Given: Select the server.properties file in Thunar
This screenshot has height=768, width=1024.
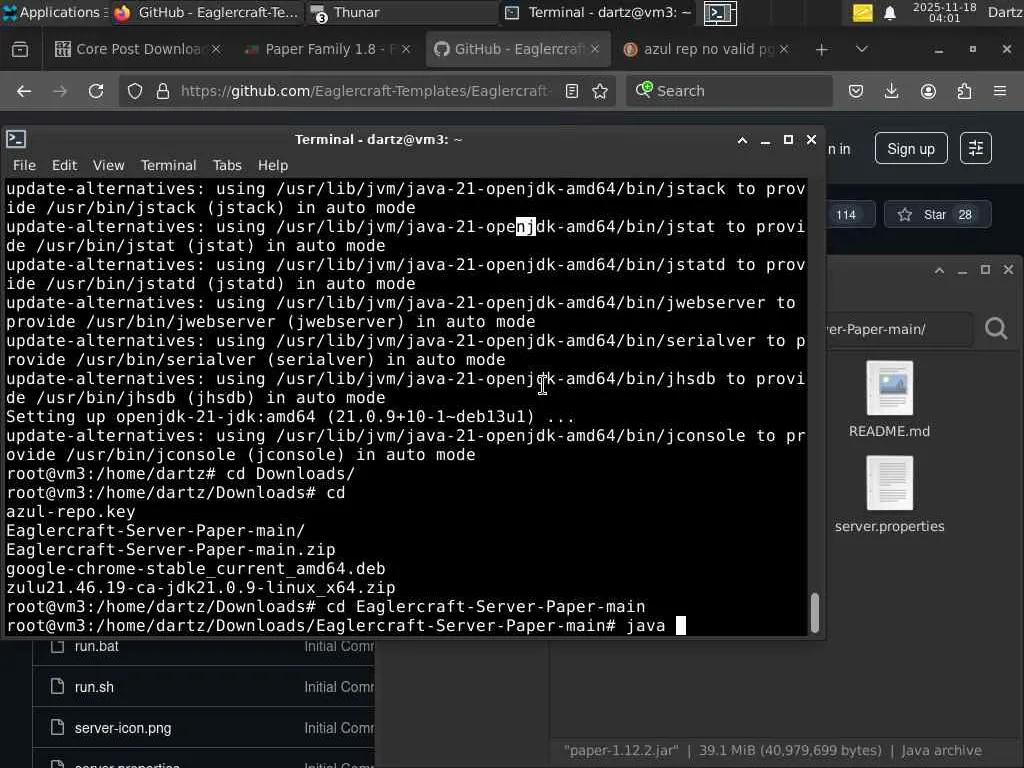Looking at the screenshot, I should [889, 494].
